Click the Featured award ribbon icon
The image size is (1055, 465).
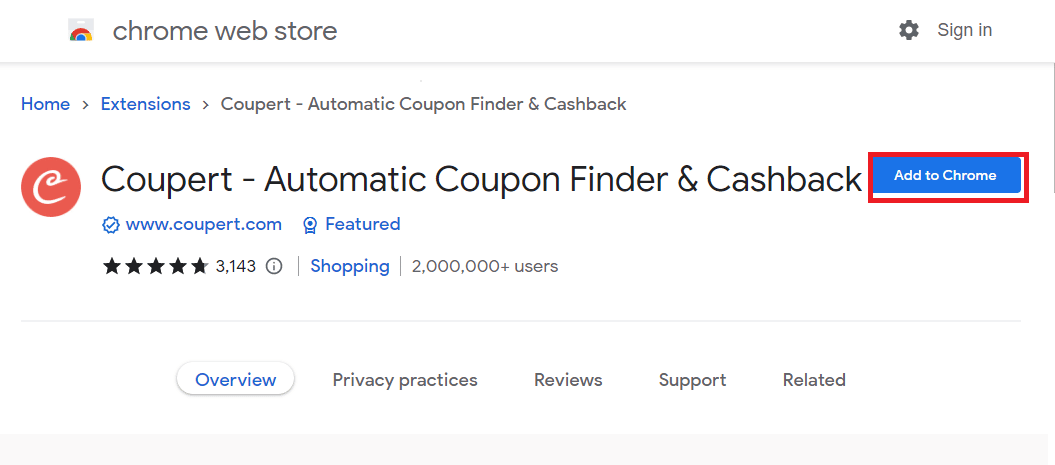click(x=310, y=225)
